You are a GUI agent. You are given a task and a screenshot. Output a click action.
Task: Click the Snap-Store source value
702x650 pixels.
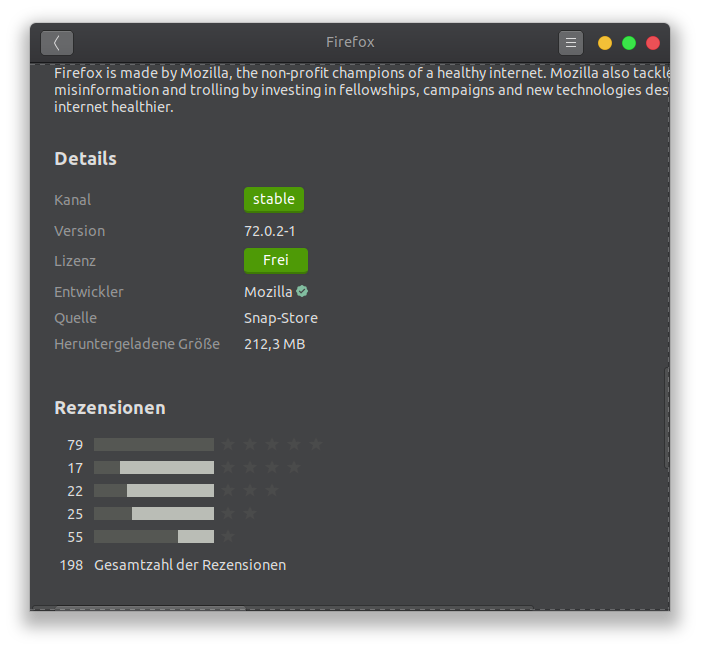point(281,318)
